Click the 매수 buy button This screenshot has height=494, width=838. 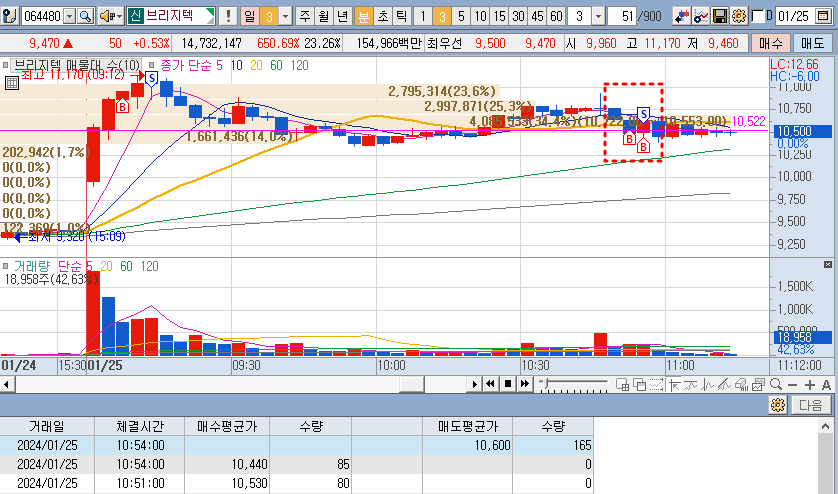pyautogui.click(x=771, y=43)
